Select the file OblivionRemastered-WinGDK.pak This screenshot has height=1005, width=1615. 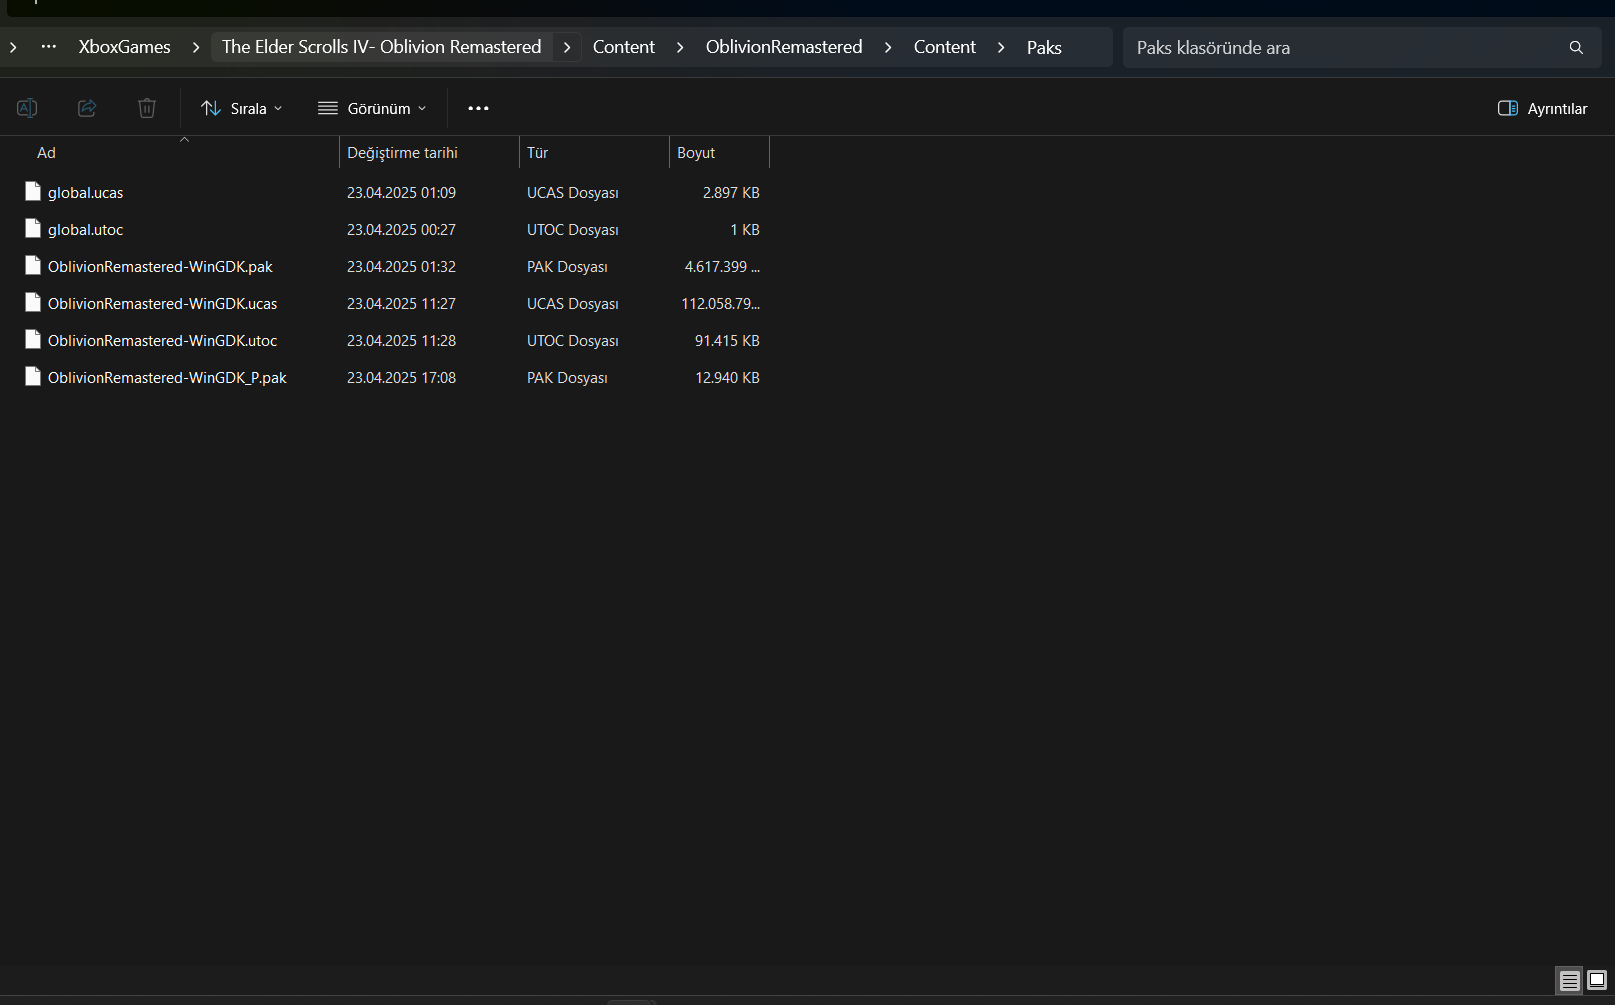pyautogui.click(x=160, y=267)
